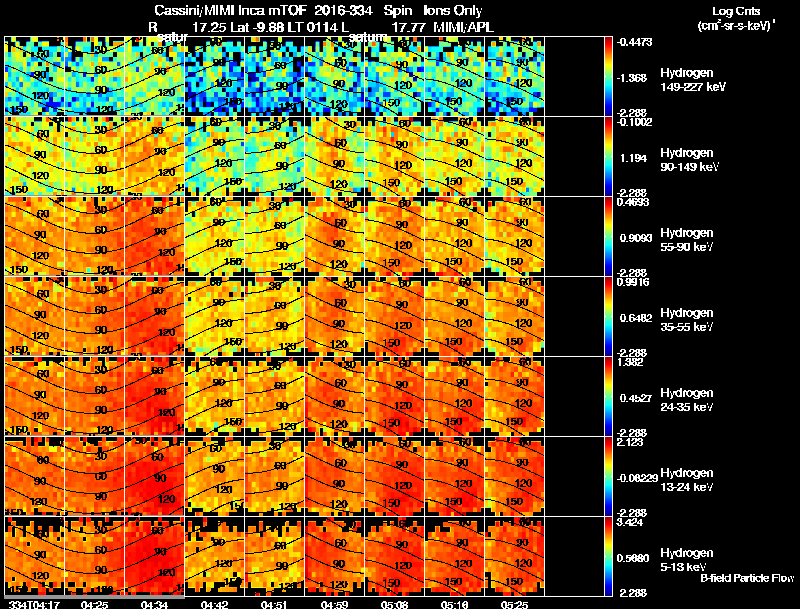Image resolution: width=800 pixels, height=609 pixels.
Task: Open 5-13 keV image at 04:34
Action: tap(155, 556)
